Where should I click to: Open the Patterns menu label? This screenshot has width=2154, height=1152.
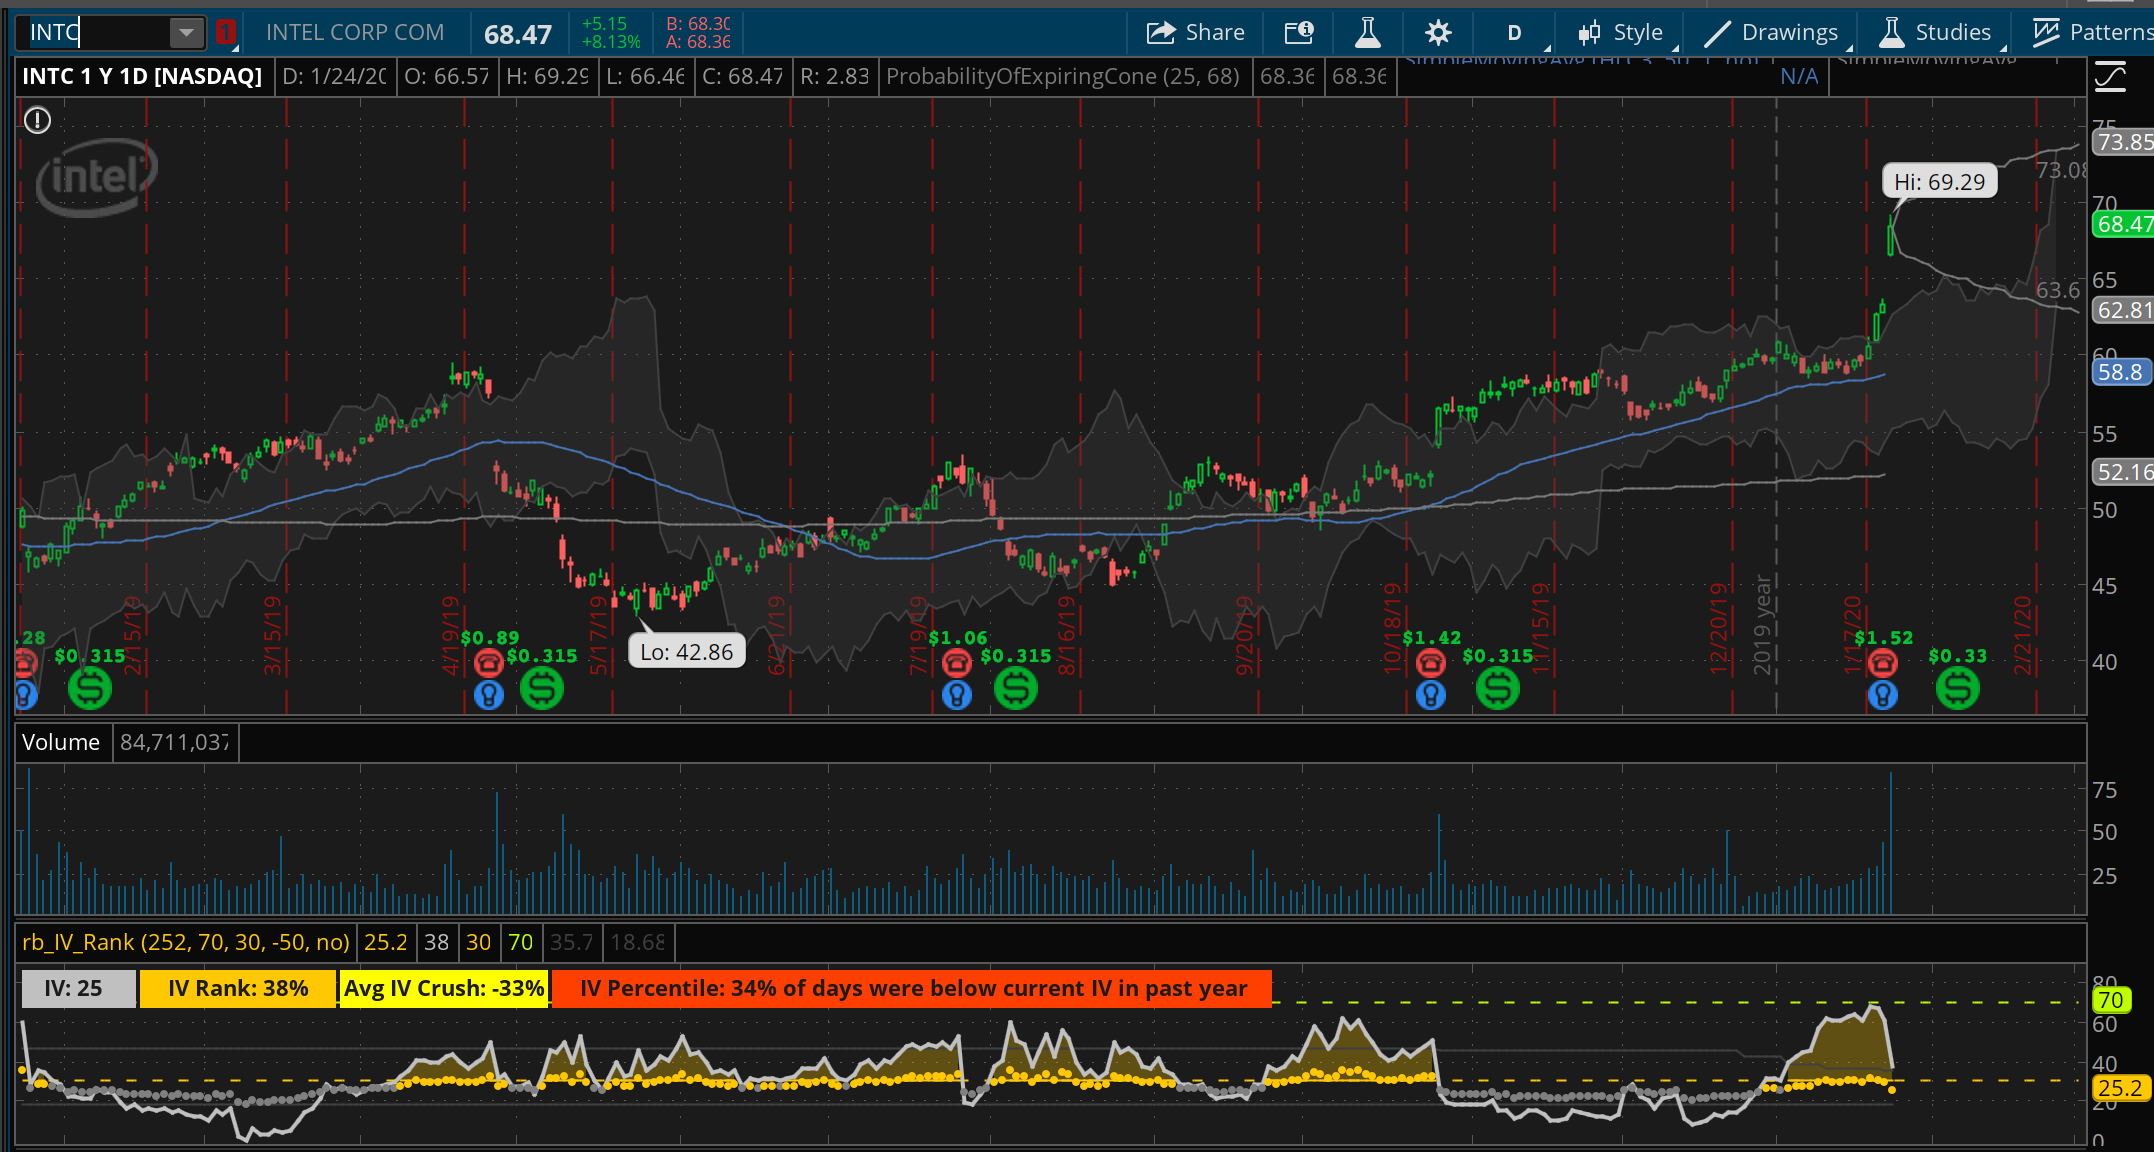[x=2111, y=33]
